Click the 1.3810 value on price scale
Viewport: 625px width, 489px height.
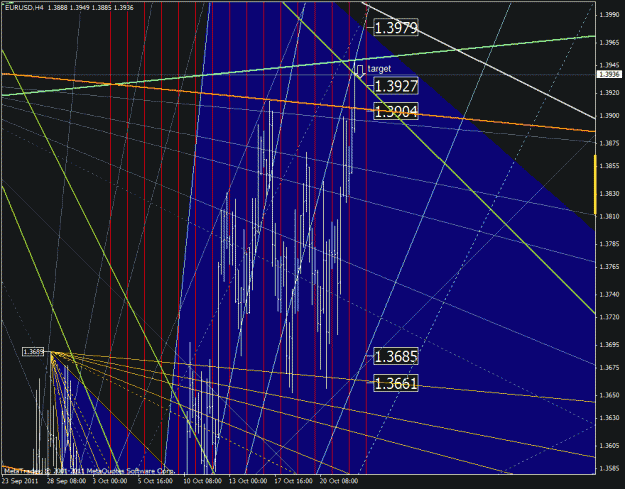[x=609, y=216]
